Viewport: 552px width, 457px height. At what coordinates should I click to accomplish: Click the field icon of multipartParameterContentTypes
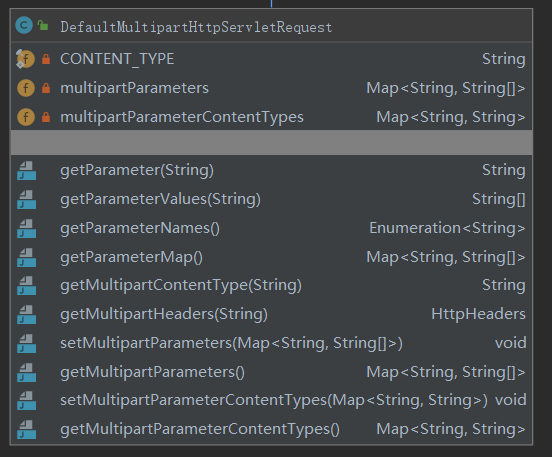(26, 117)
